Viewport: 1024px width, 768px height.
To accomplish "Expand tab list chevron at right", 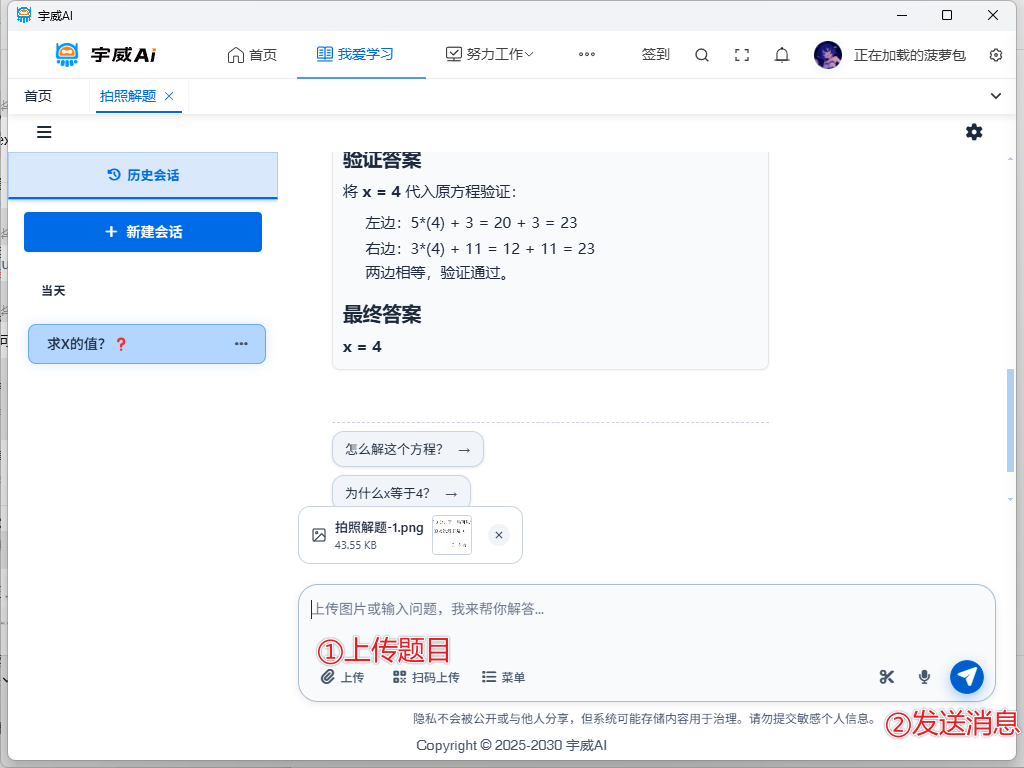I will click(995, 96).
